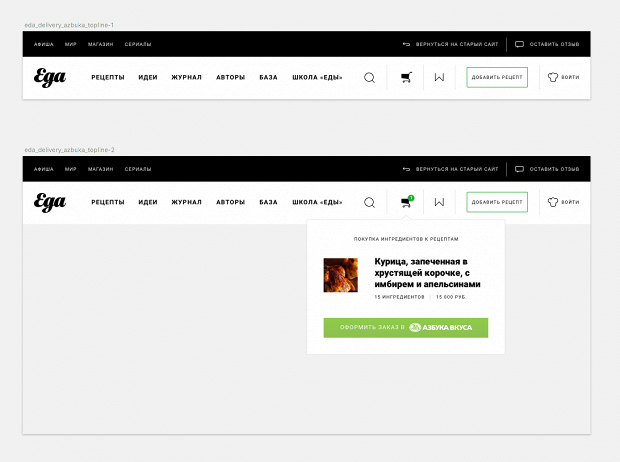620x462 pixels.
Task: Open bookmarks icon in the lower header
Action: [x=438, y=202]
